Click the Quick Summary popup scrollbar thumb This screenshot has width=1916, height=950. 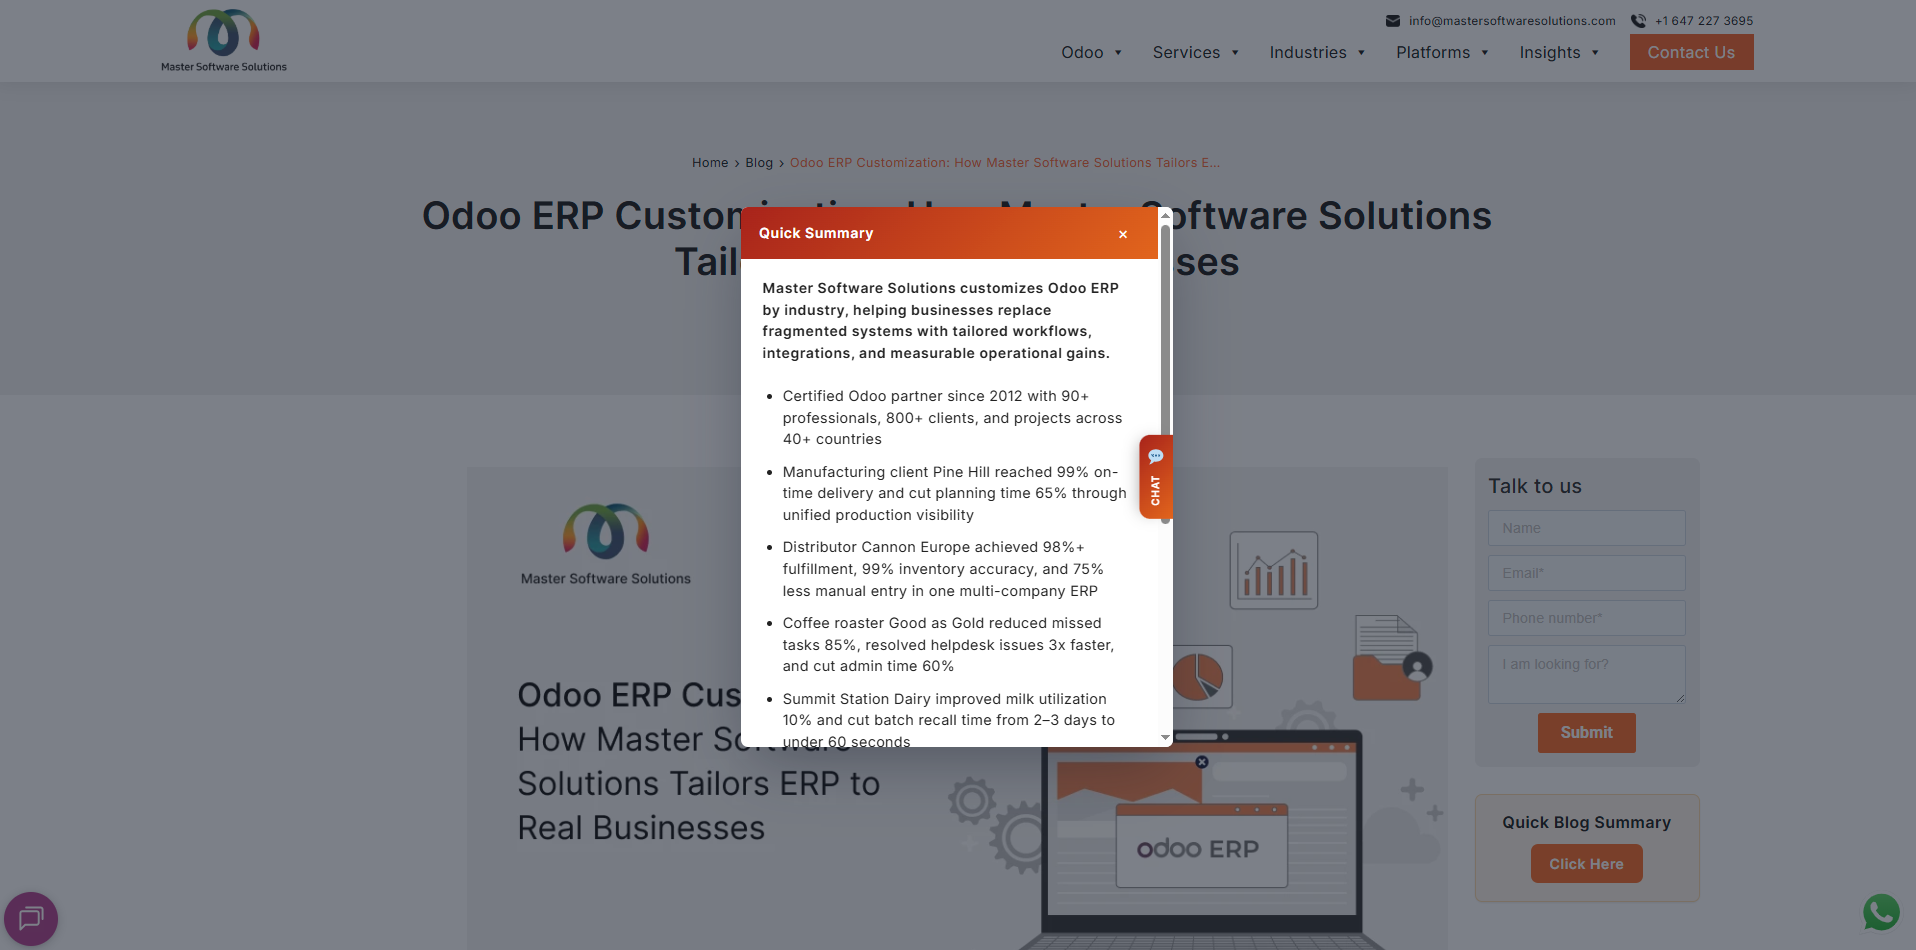tap(1165, 372)
